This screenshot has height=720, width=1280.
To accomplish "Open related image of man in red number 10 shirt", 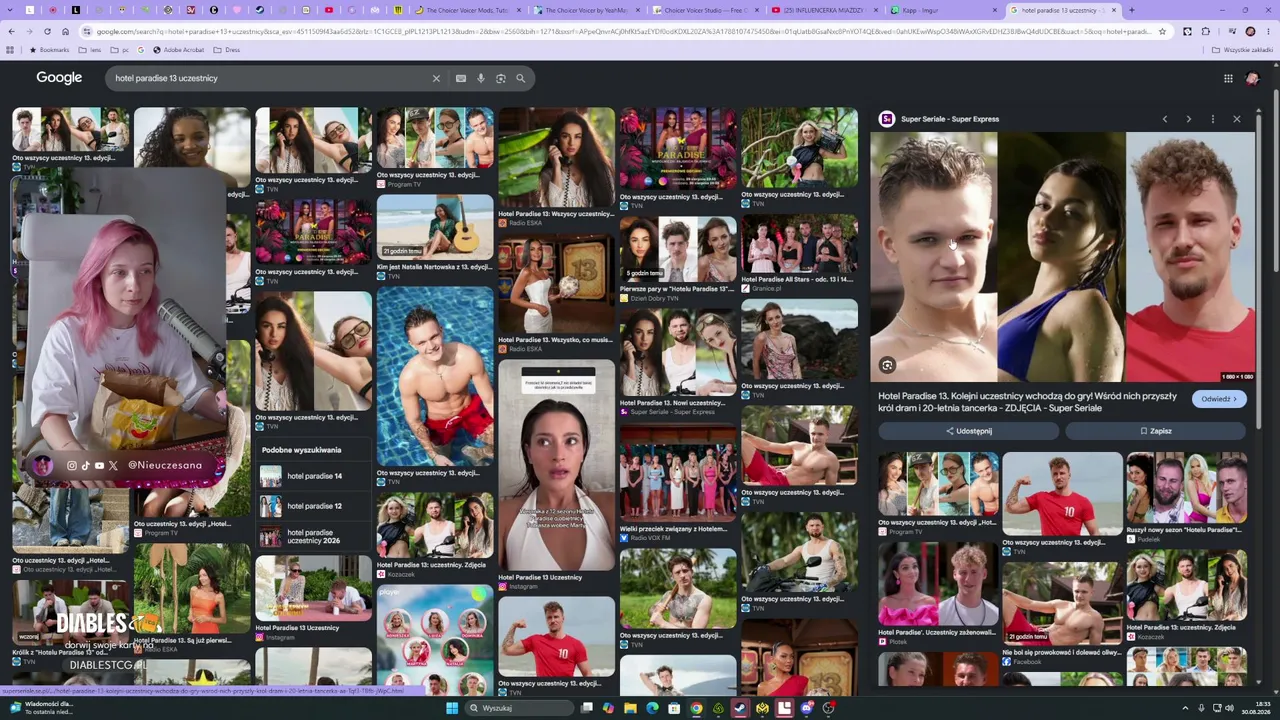I will coord(1062,494).
